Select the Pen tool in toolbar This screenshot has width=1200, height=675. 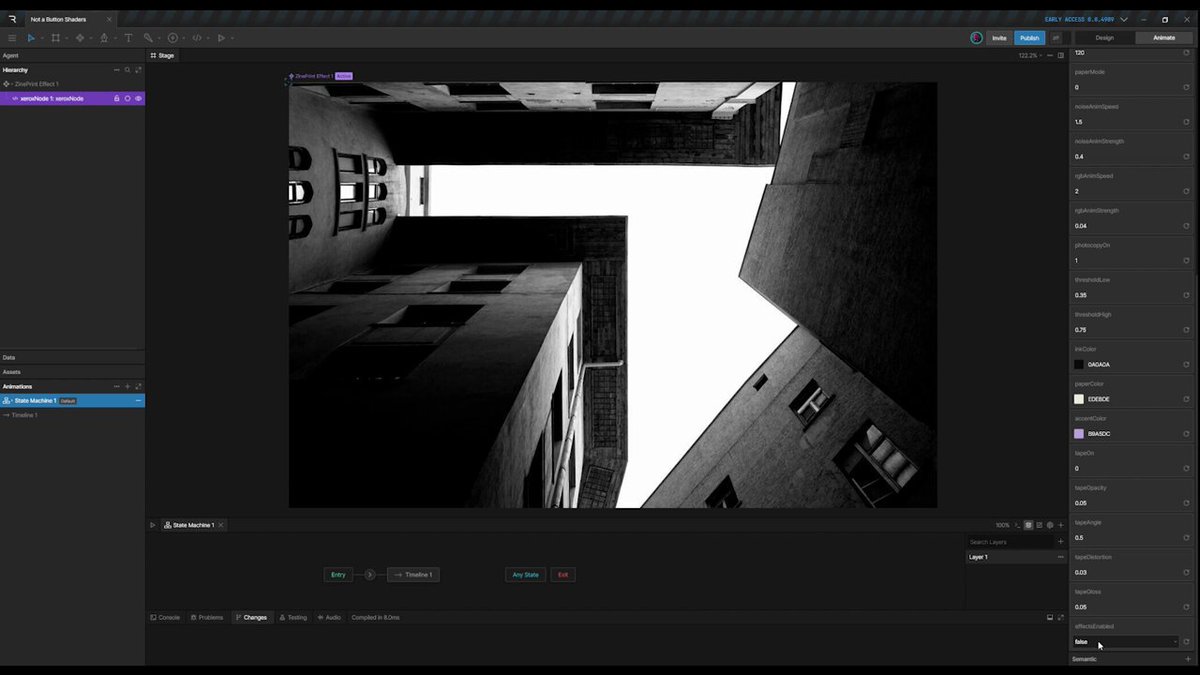coord(104,38)
